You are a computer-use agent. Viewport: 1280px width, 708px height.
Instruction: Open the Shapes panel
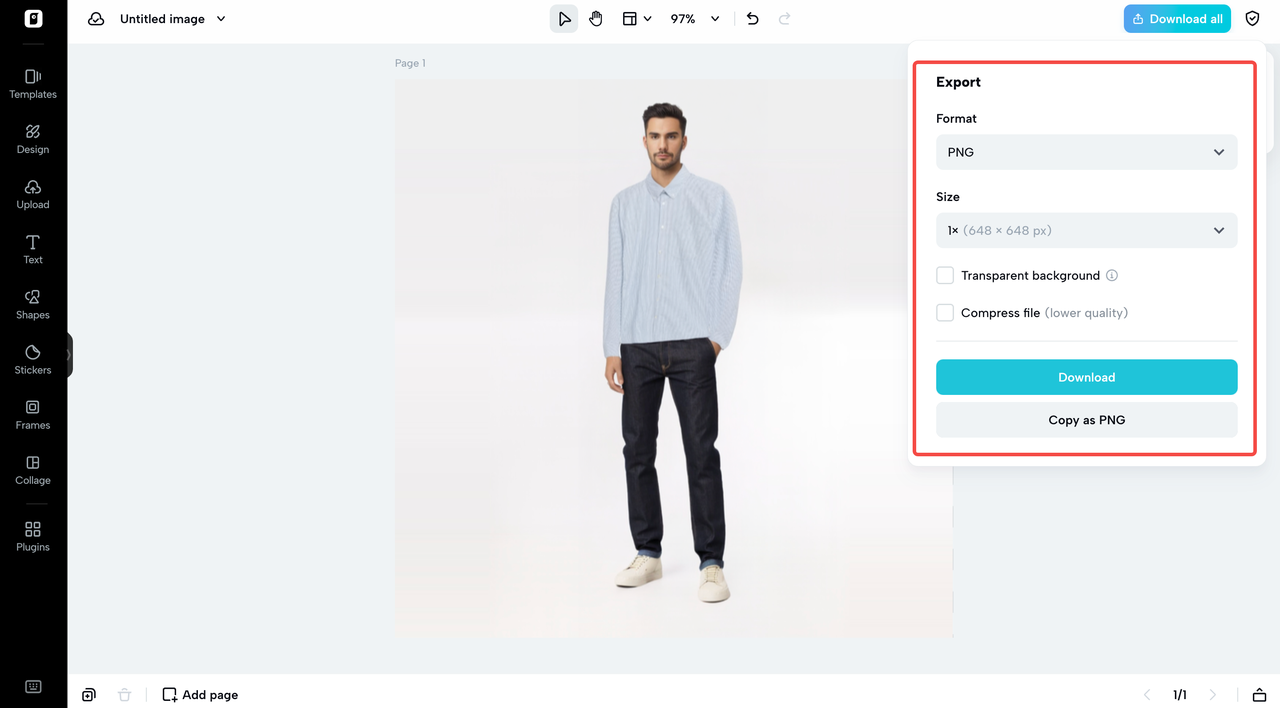point(32,303)
